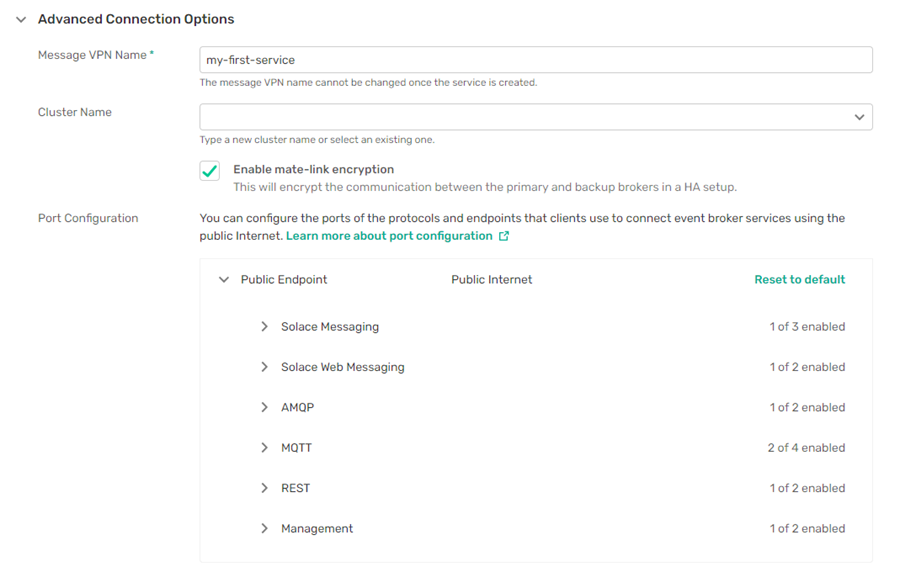Collapse the Public Endpoint section chevron
The image size is (900, 588).
[224, 280]
